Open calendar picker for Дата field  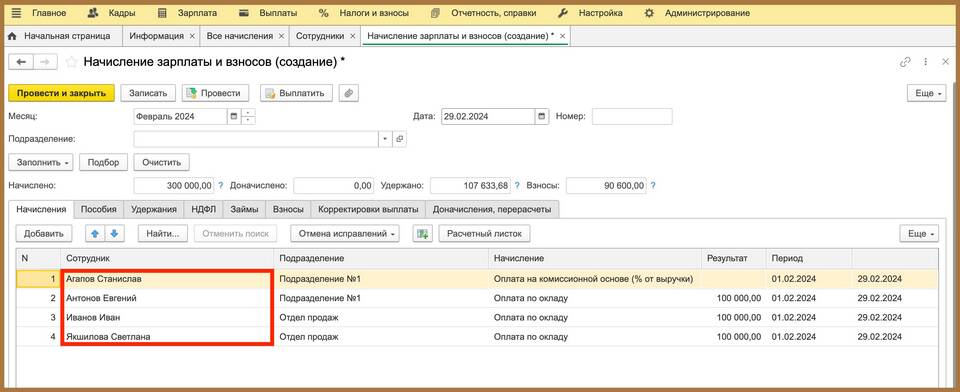tap(541, 116)
